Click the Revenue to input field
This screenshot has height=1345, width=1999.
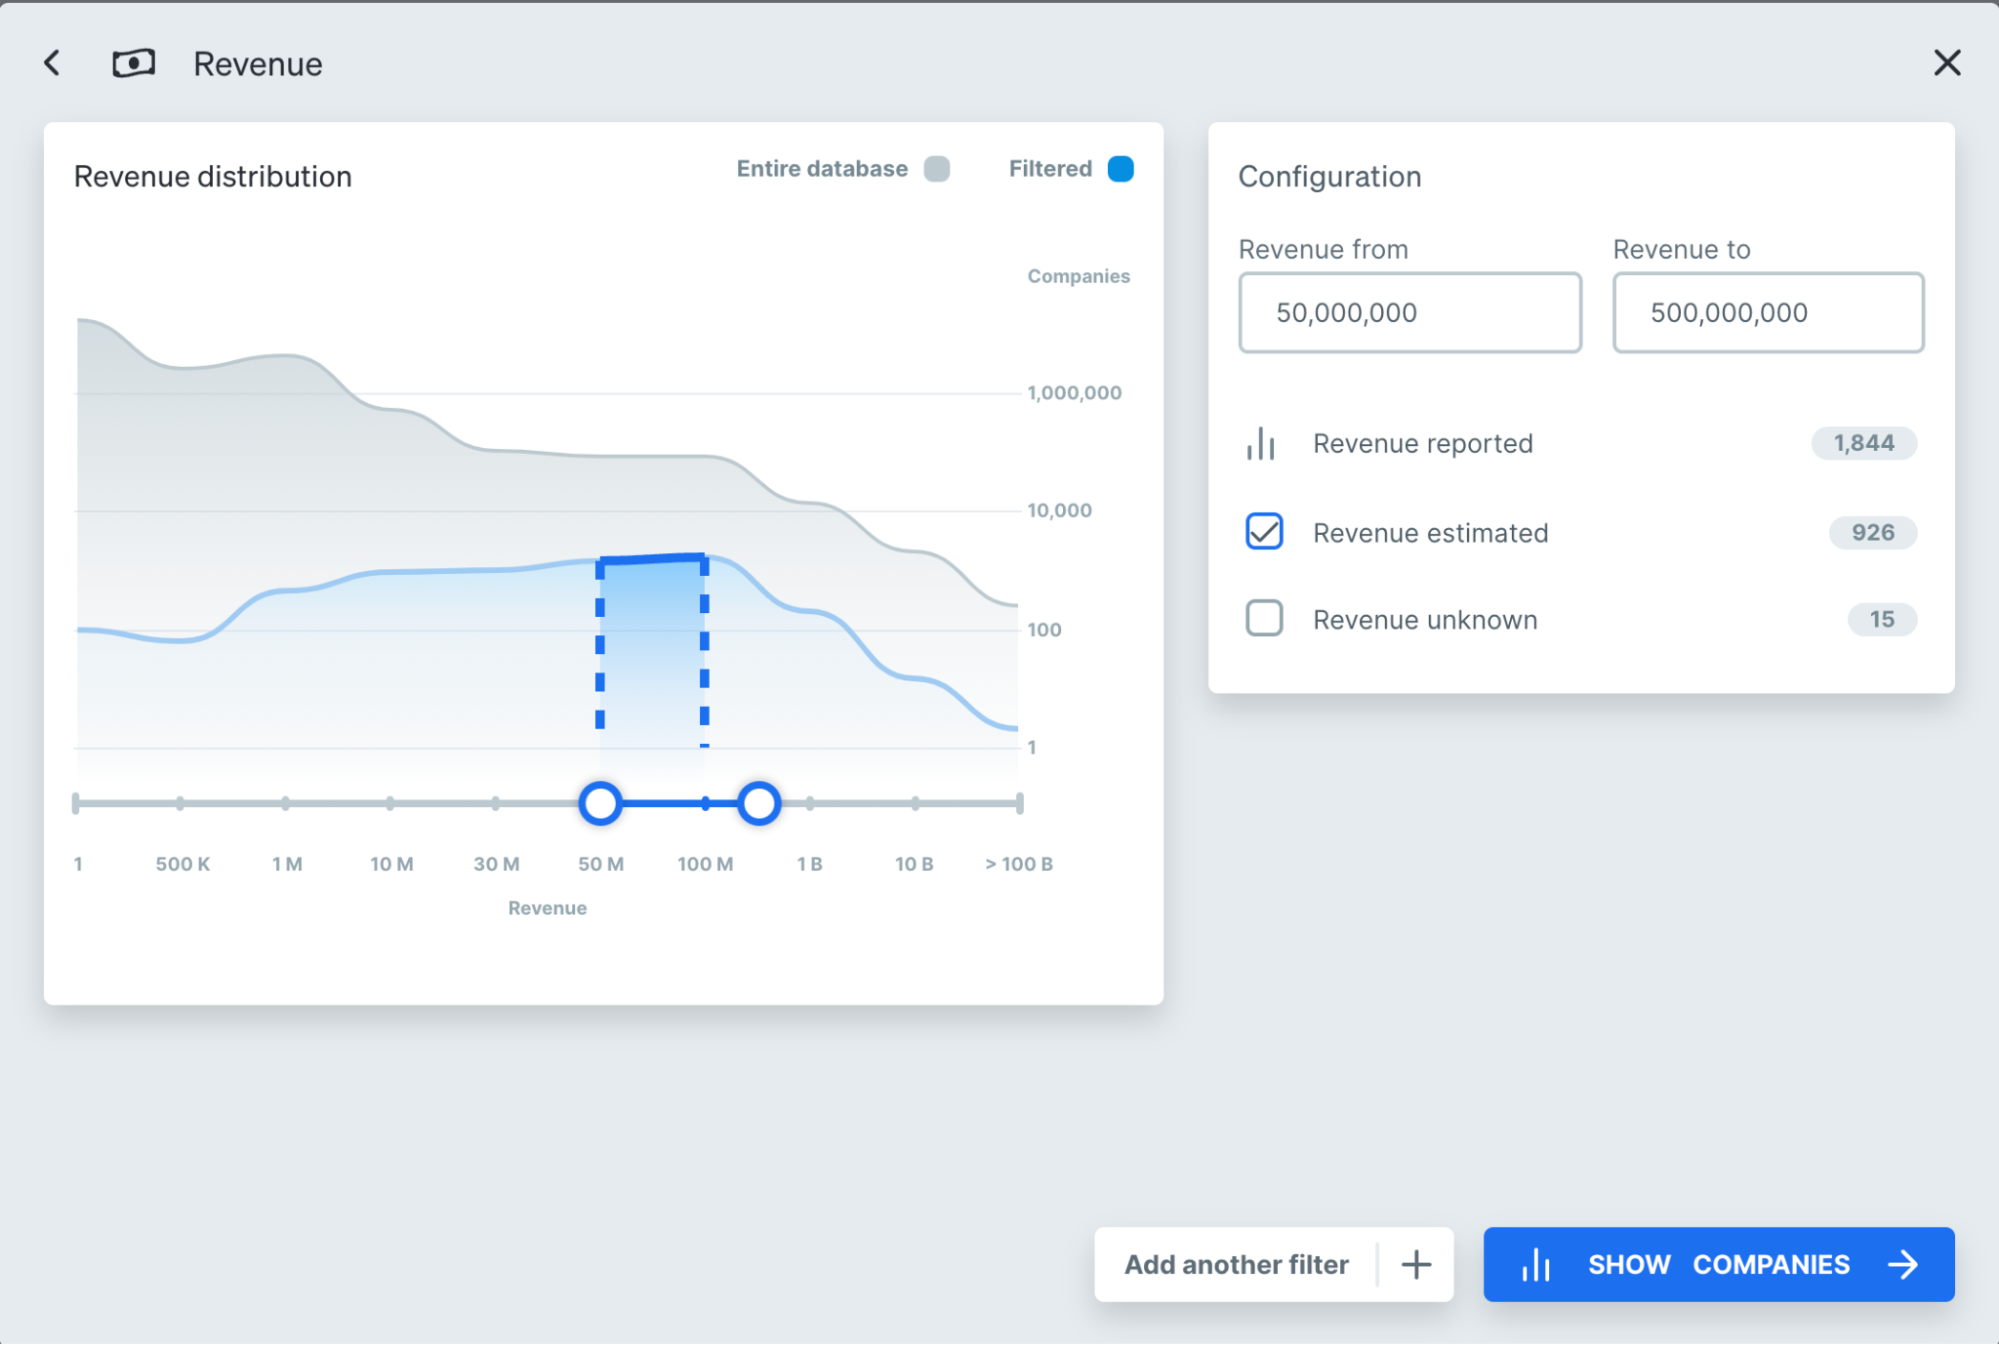click(x=1767, y=312)
